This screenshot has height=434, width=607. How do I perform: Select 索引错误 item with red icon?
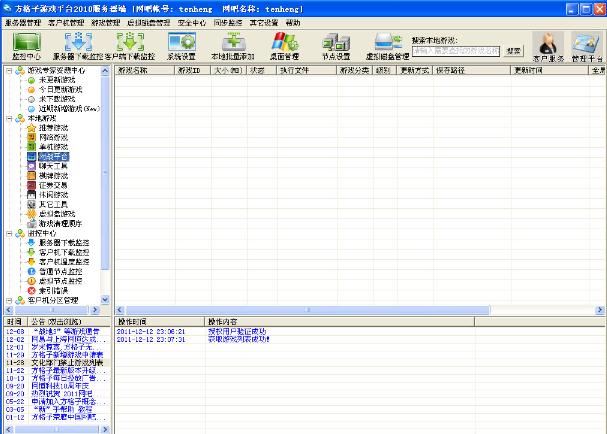(56, 290)
